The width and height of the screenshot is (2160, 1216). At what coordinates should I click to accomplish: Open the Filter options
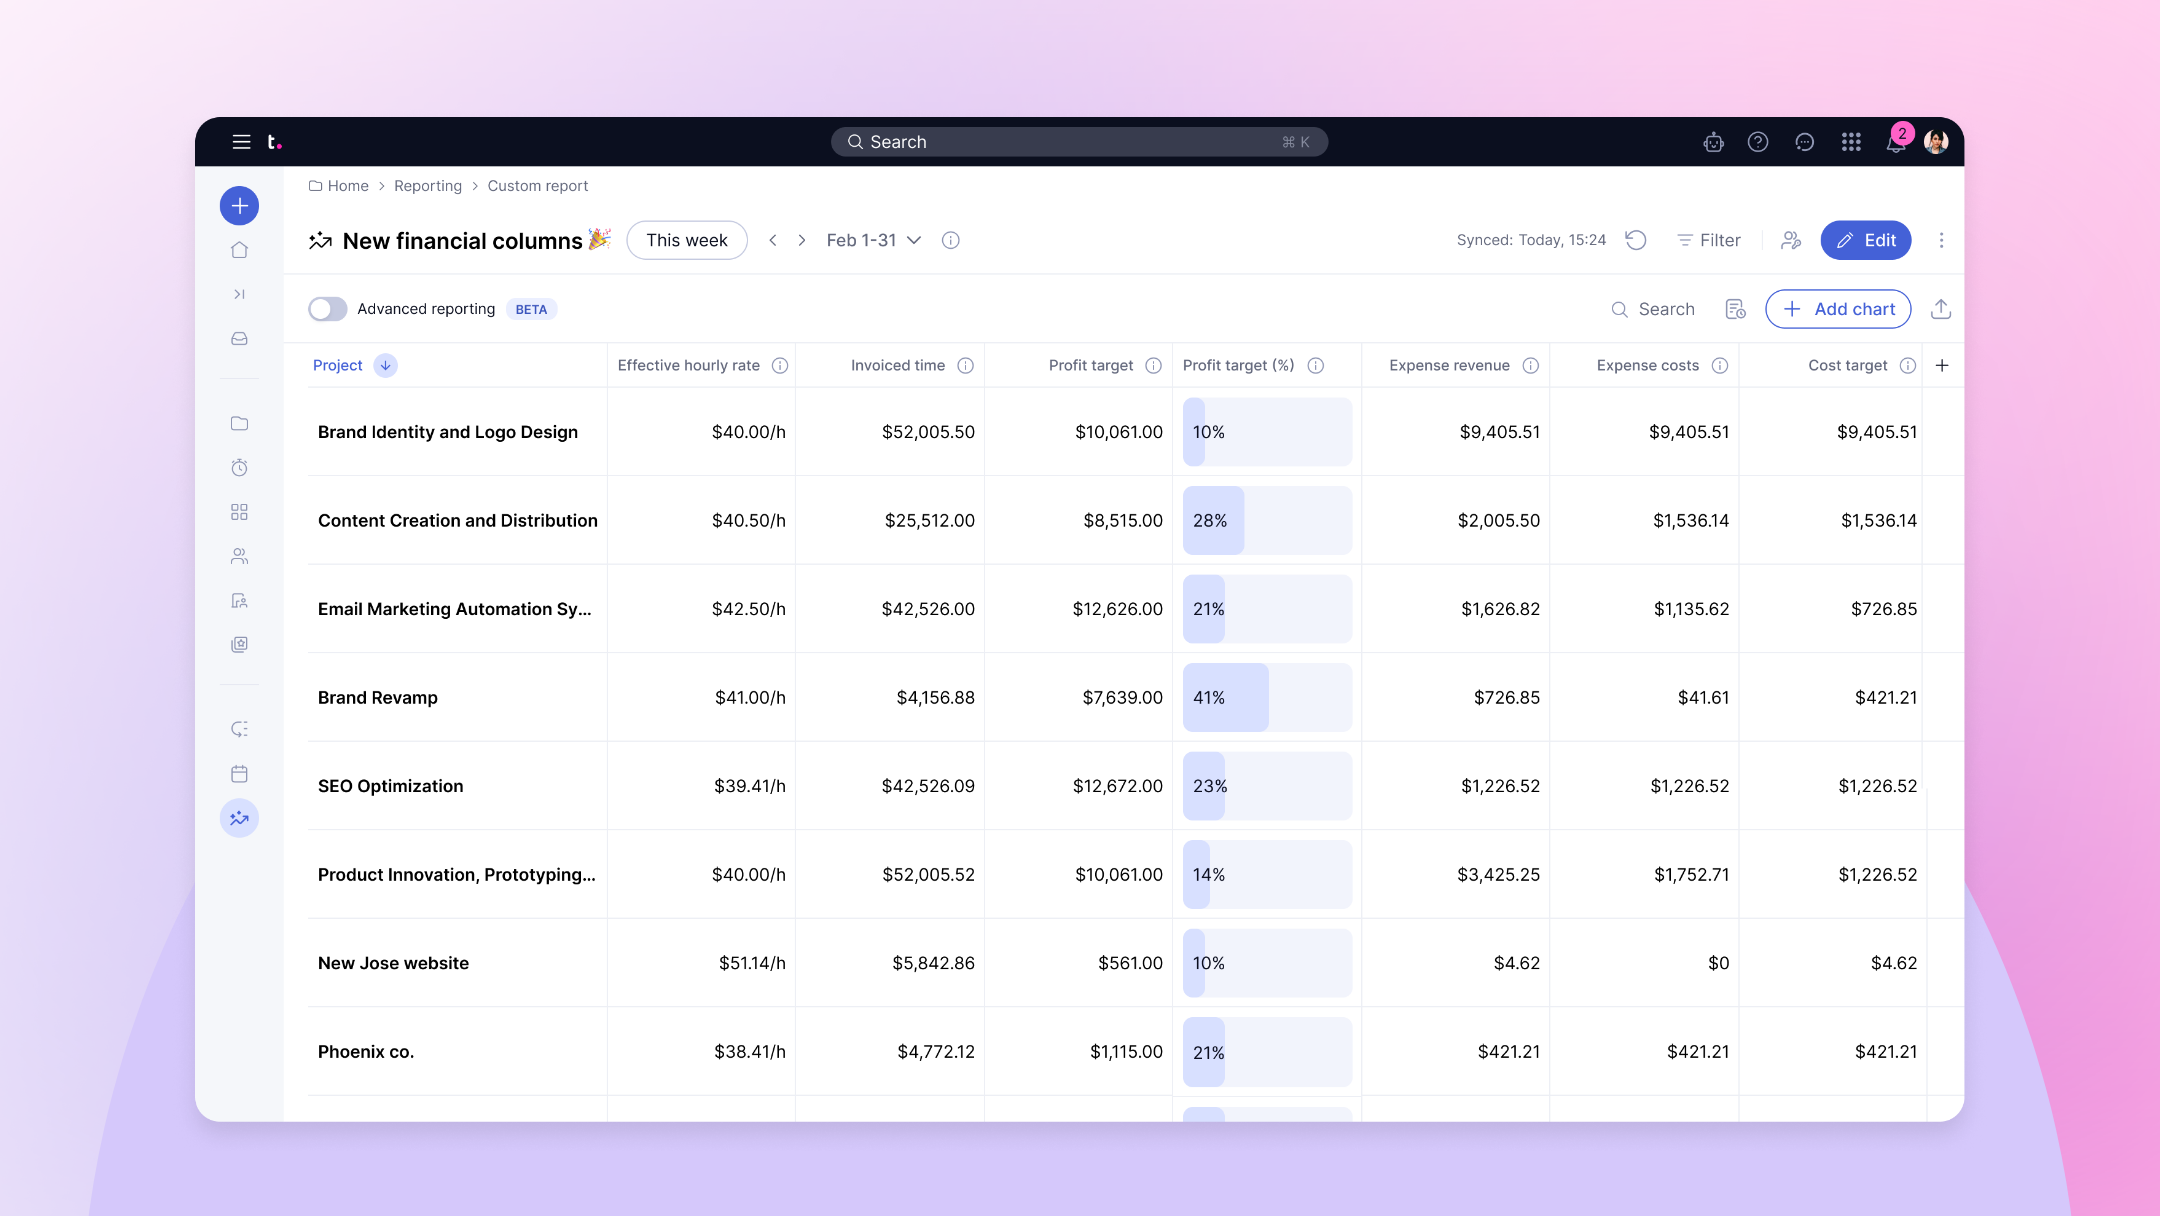click(x=1709, y=240)
